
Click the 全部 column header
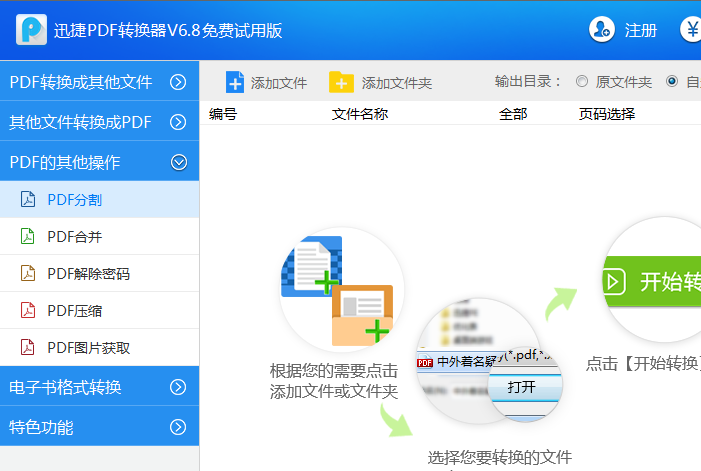513,114
